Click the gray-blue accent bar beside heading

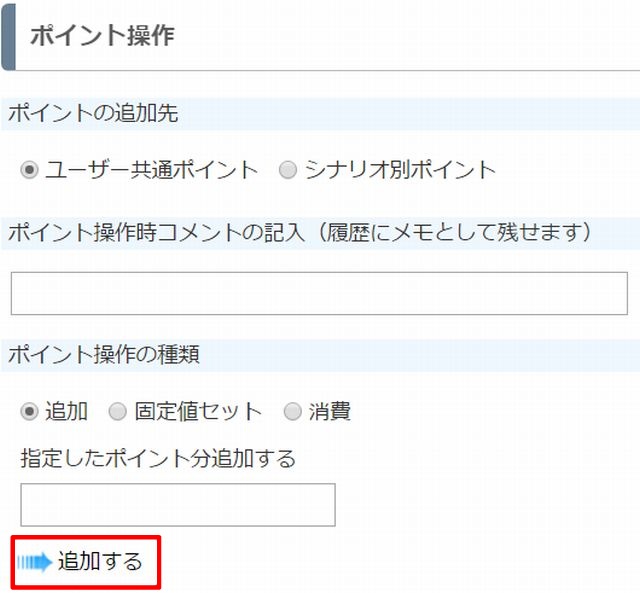9,37
